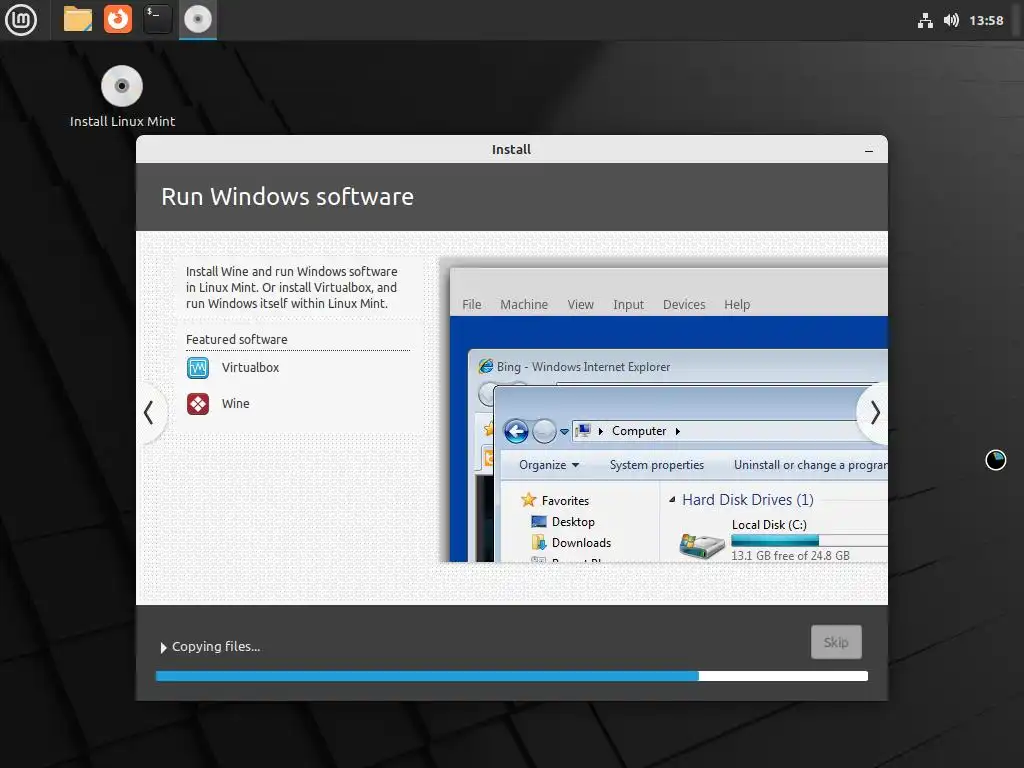
Task: Click the installation progress bar
Action: click(x=512, y=676)
